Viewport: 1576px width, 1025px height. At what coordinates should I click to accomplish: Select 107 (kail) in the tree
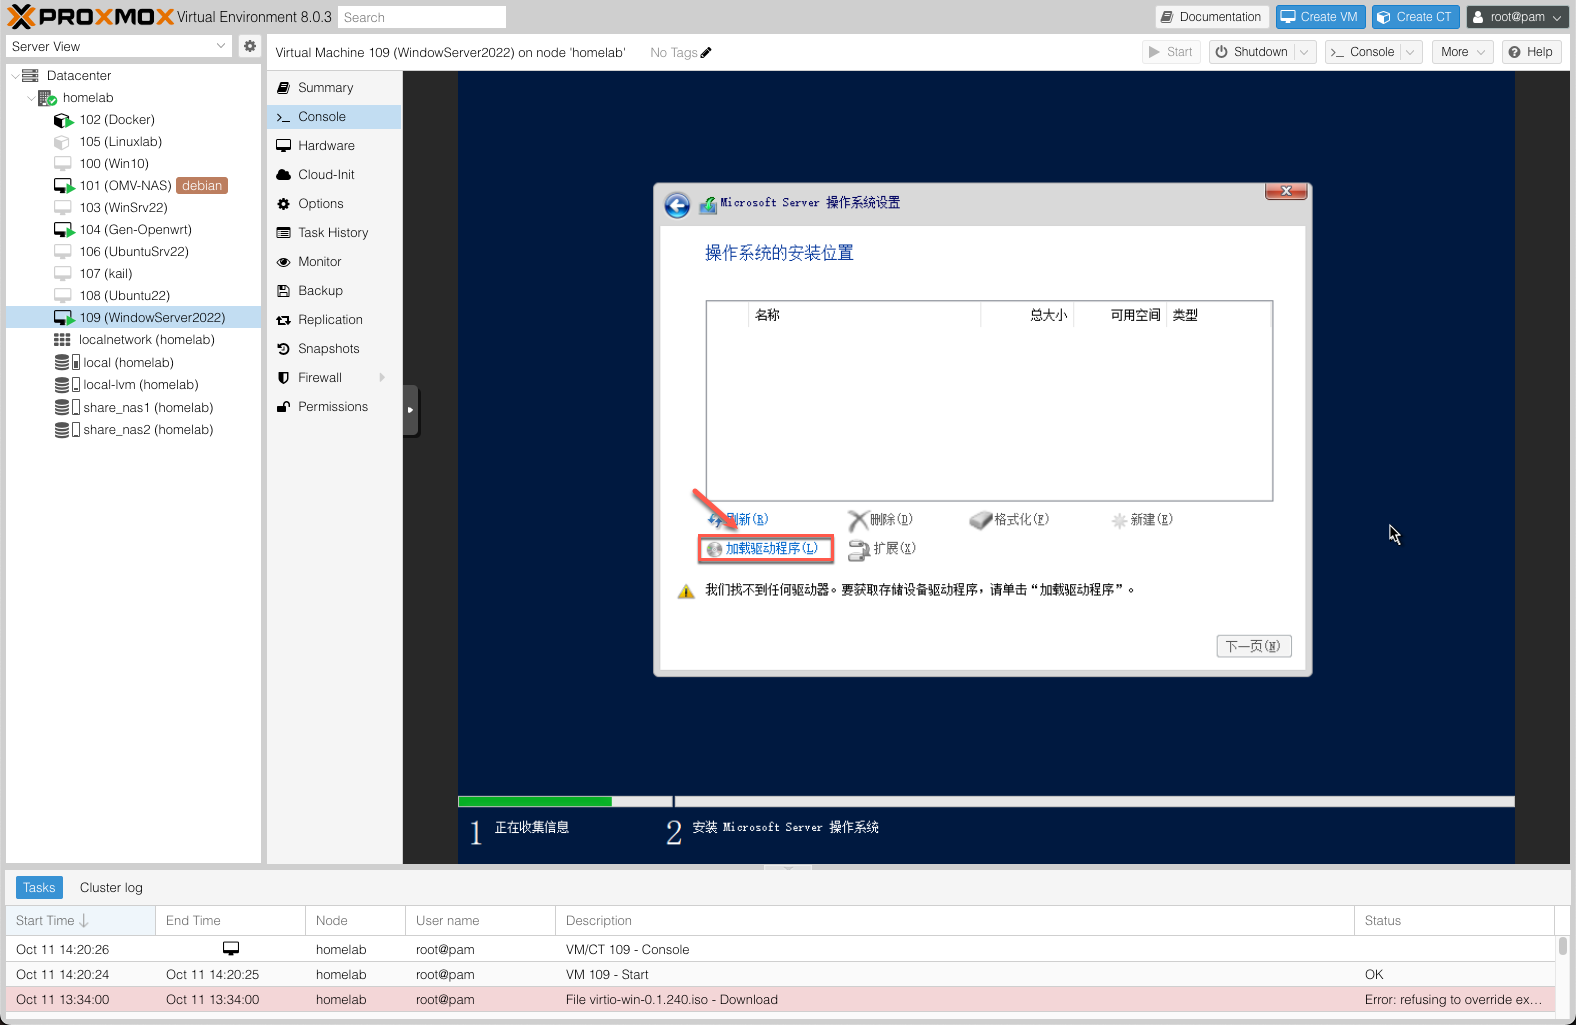click(x=133, y=274)
